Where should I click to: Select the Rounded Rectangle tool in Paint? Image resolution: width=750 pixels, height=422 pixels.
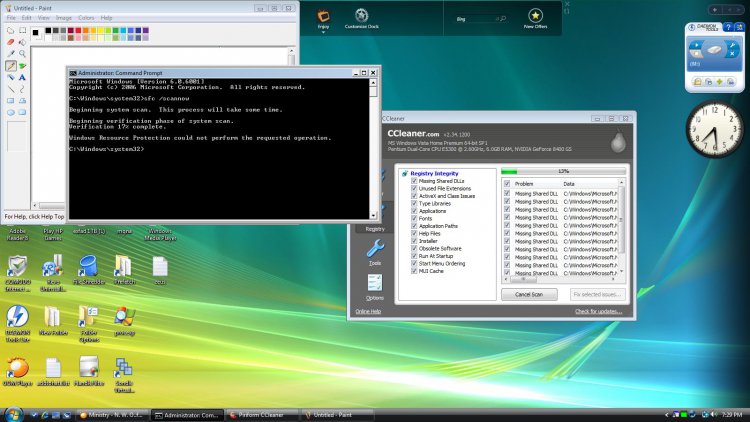22,112
